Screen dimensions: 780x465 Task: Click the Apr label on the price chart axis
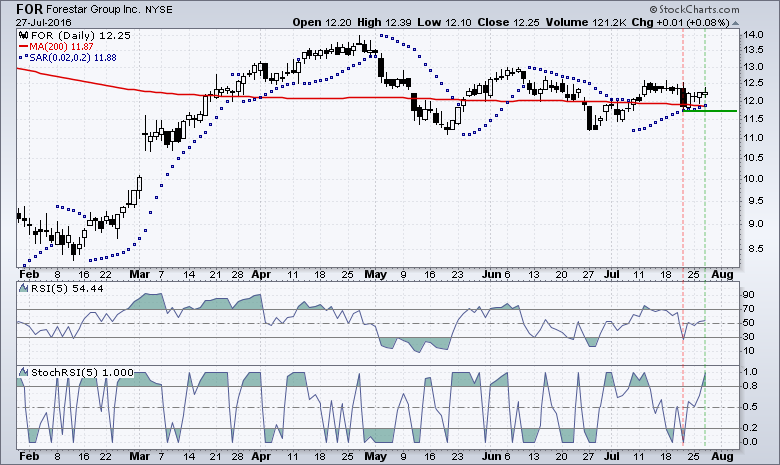[x=261, y=273]
